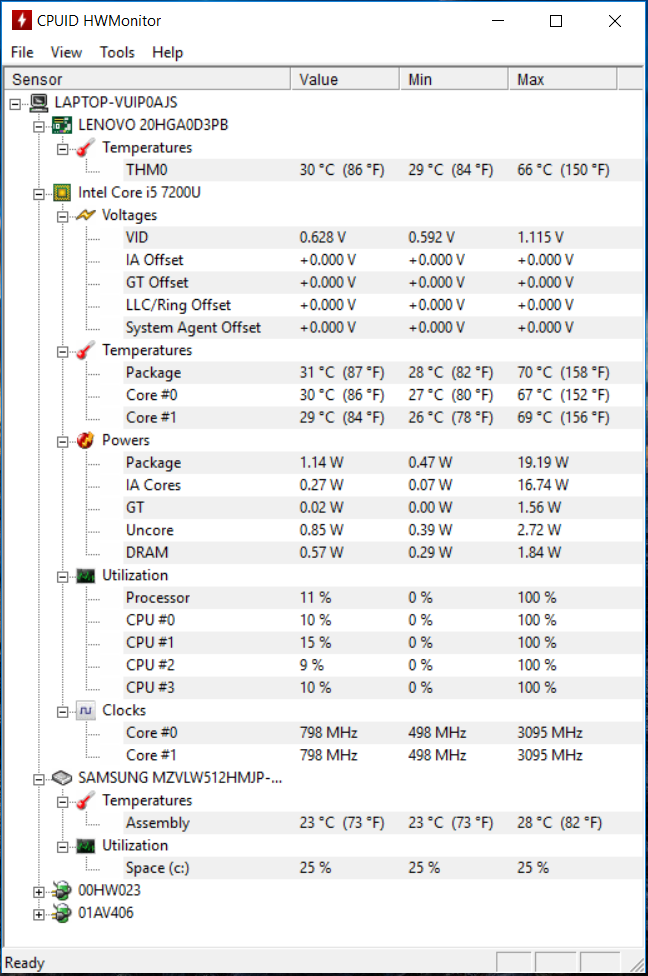The width and height of the screenshot is (648, 976).
Task: Collapse the SAMSUNG drive node
Action: 39,779
